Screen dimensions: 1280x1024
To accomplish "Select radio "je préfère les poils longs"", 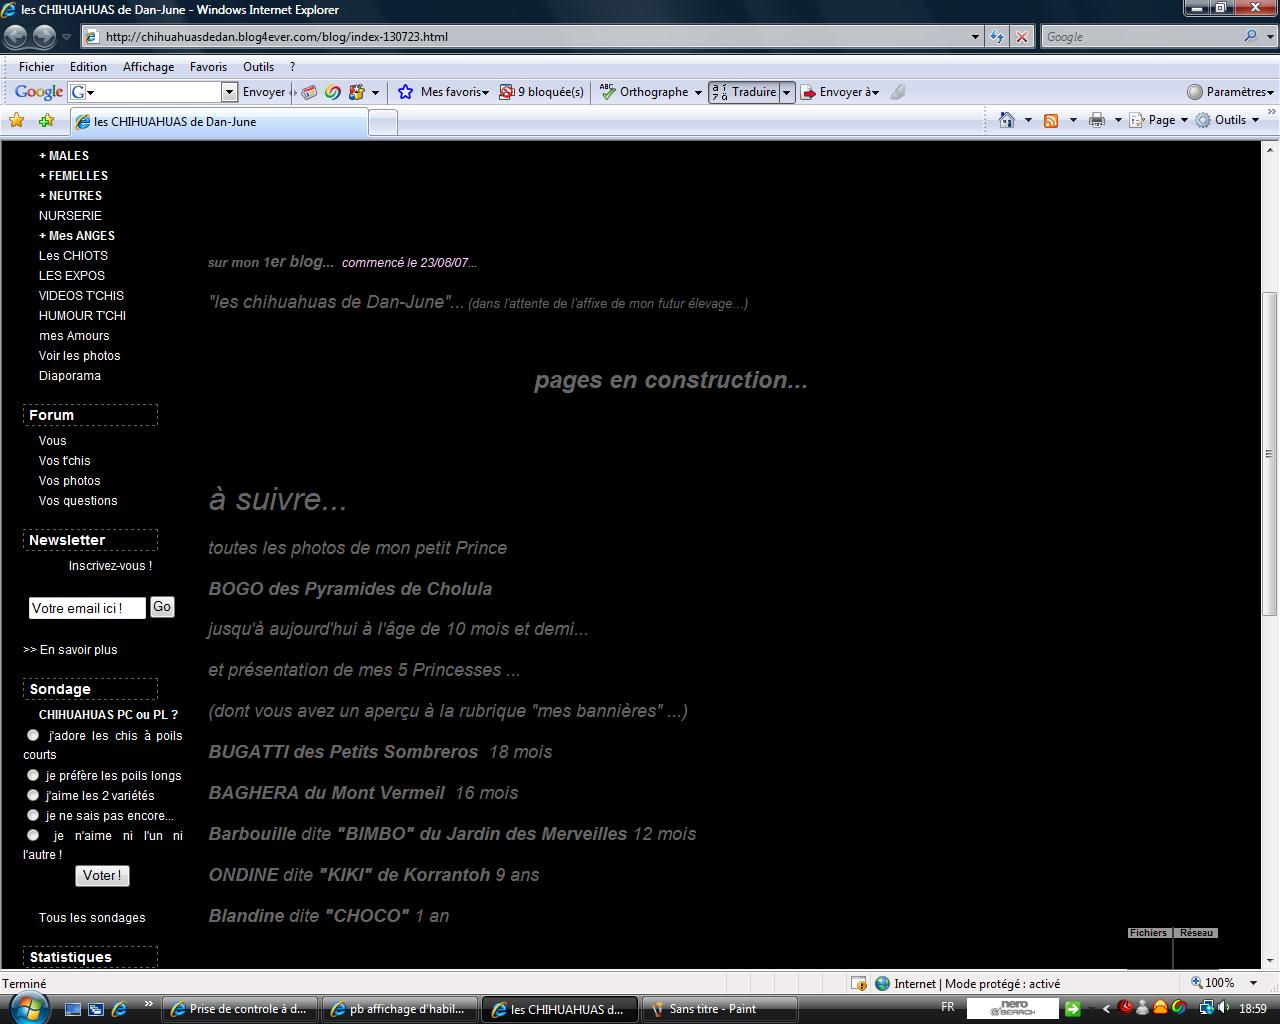I will (x=33, y=775).
